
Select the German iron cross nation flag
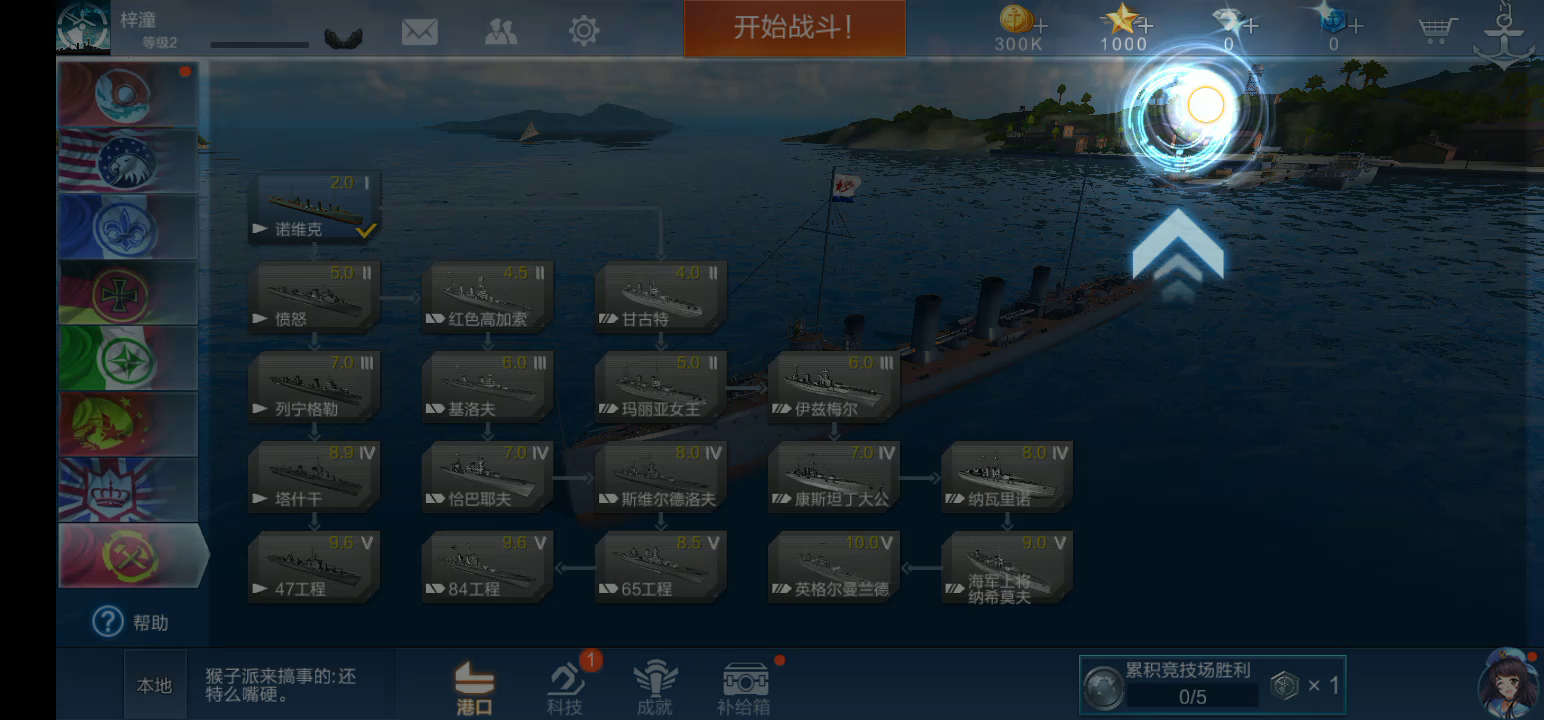click(128, 293)
